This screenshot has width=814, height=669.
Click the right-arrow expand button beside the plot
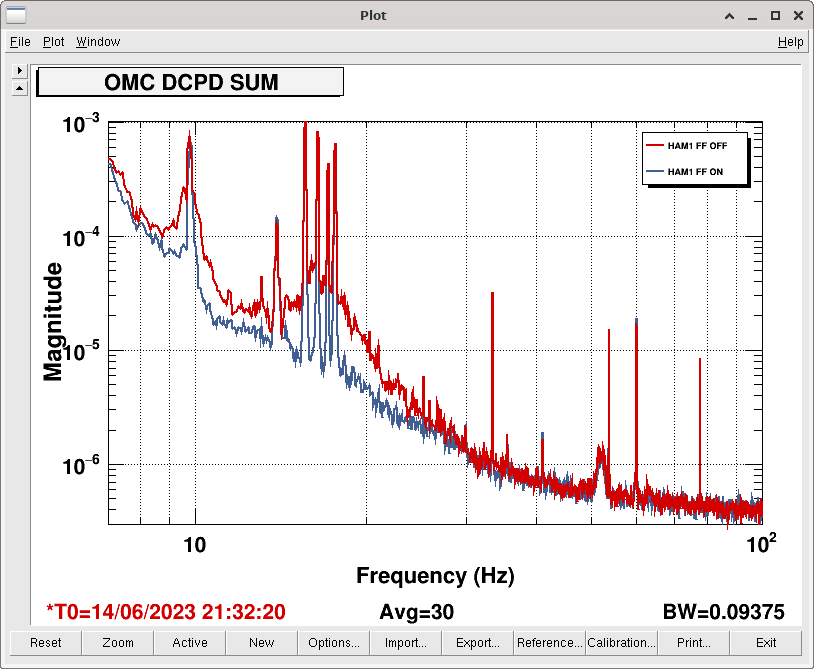pyautogui.click(x=19, y=71)
